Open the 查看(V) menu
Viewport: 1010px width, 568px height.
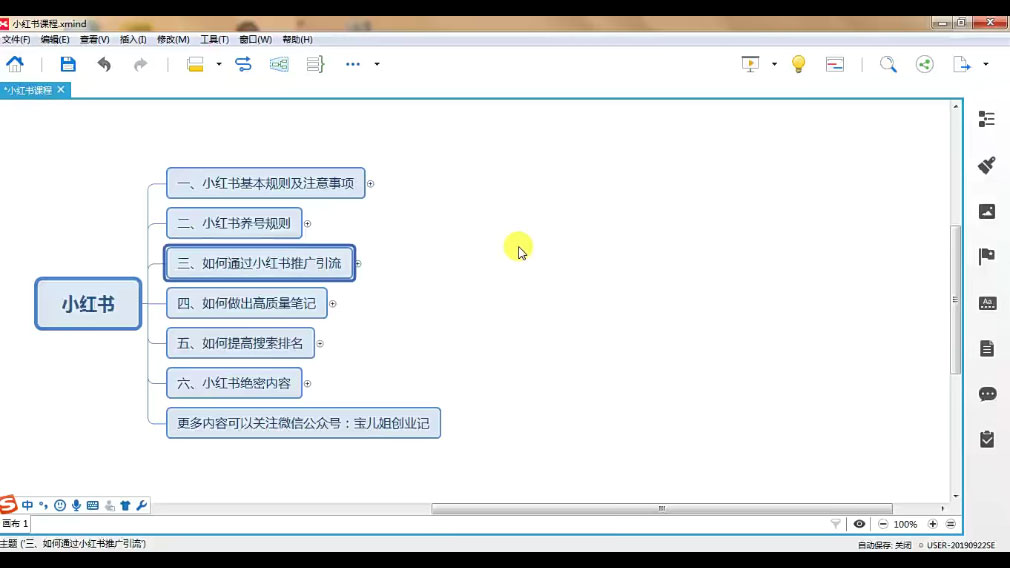tap(94, 39)
